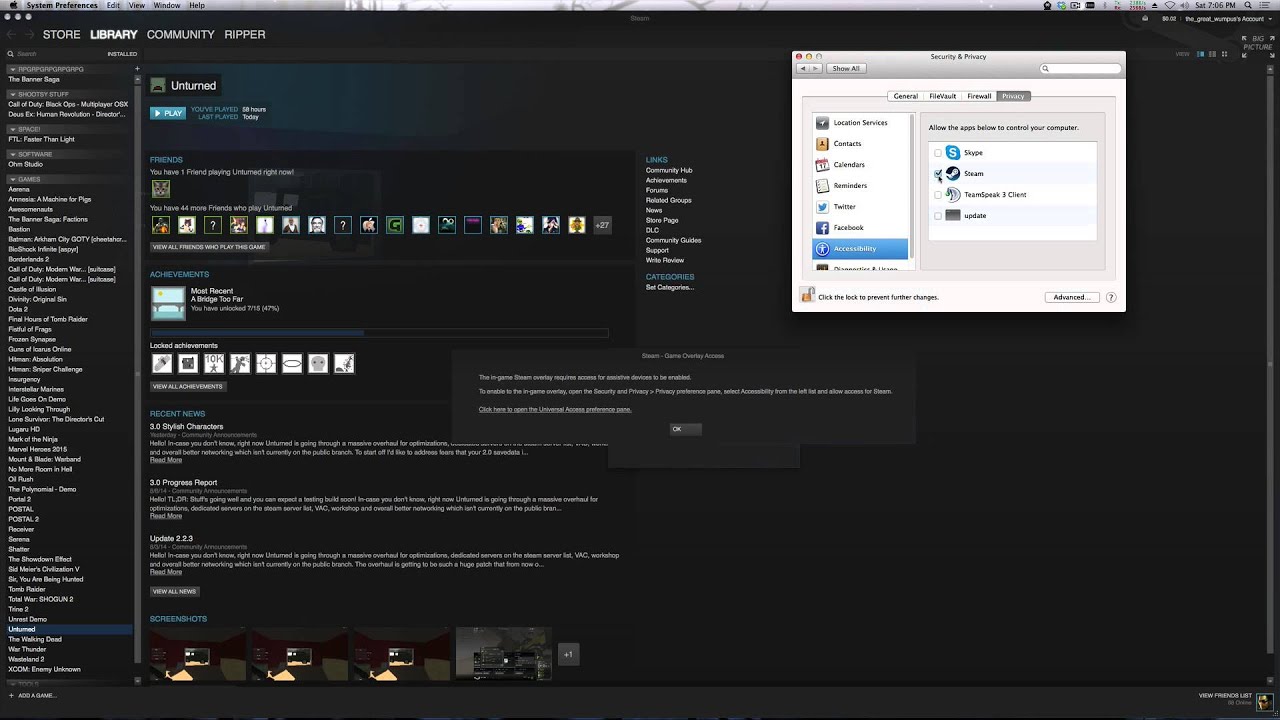Click Show All in Security & Privacy
1280x720 pixels.
[x=846, y=68]
